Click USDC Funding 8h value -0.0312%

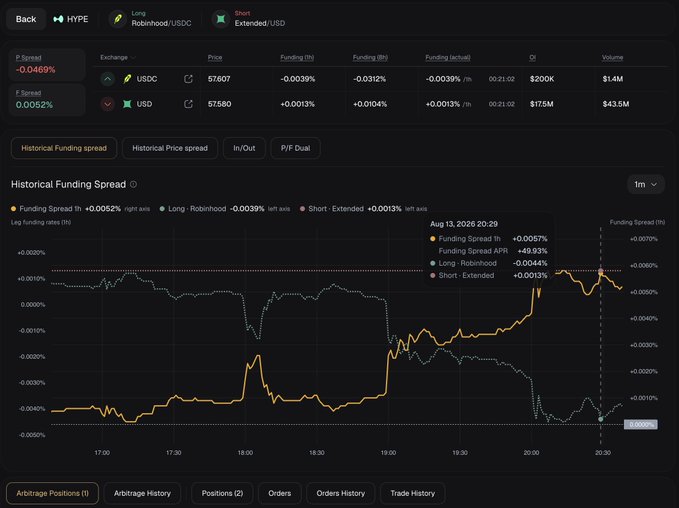click(369, 79)
